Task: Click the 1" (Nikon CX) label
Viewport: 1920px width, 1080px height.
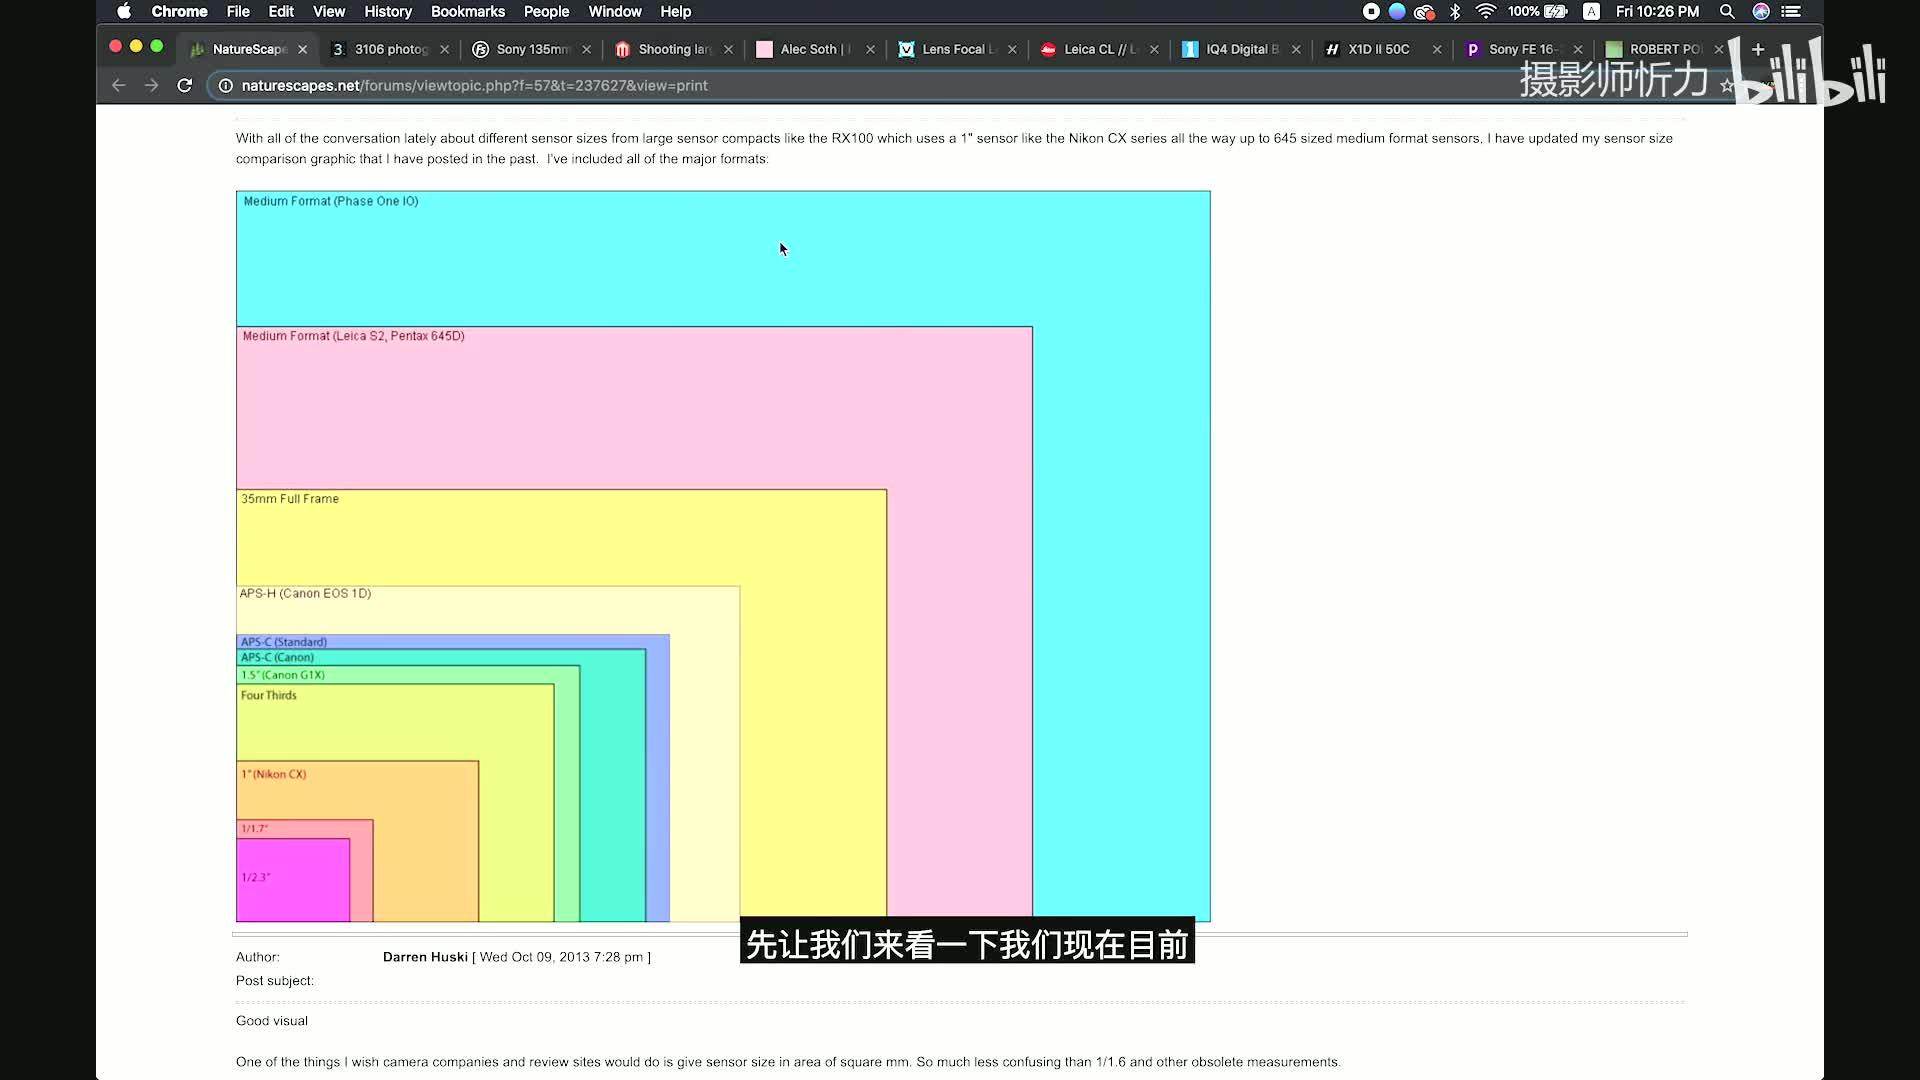Action: (274, 774)
